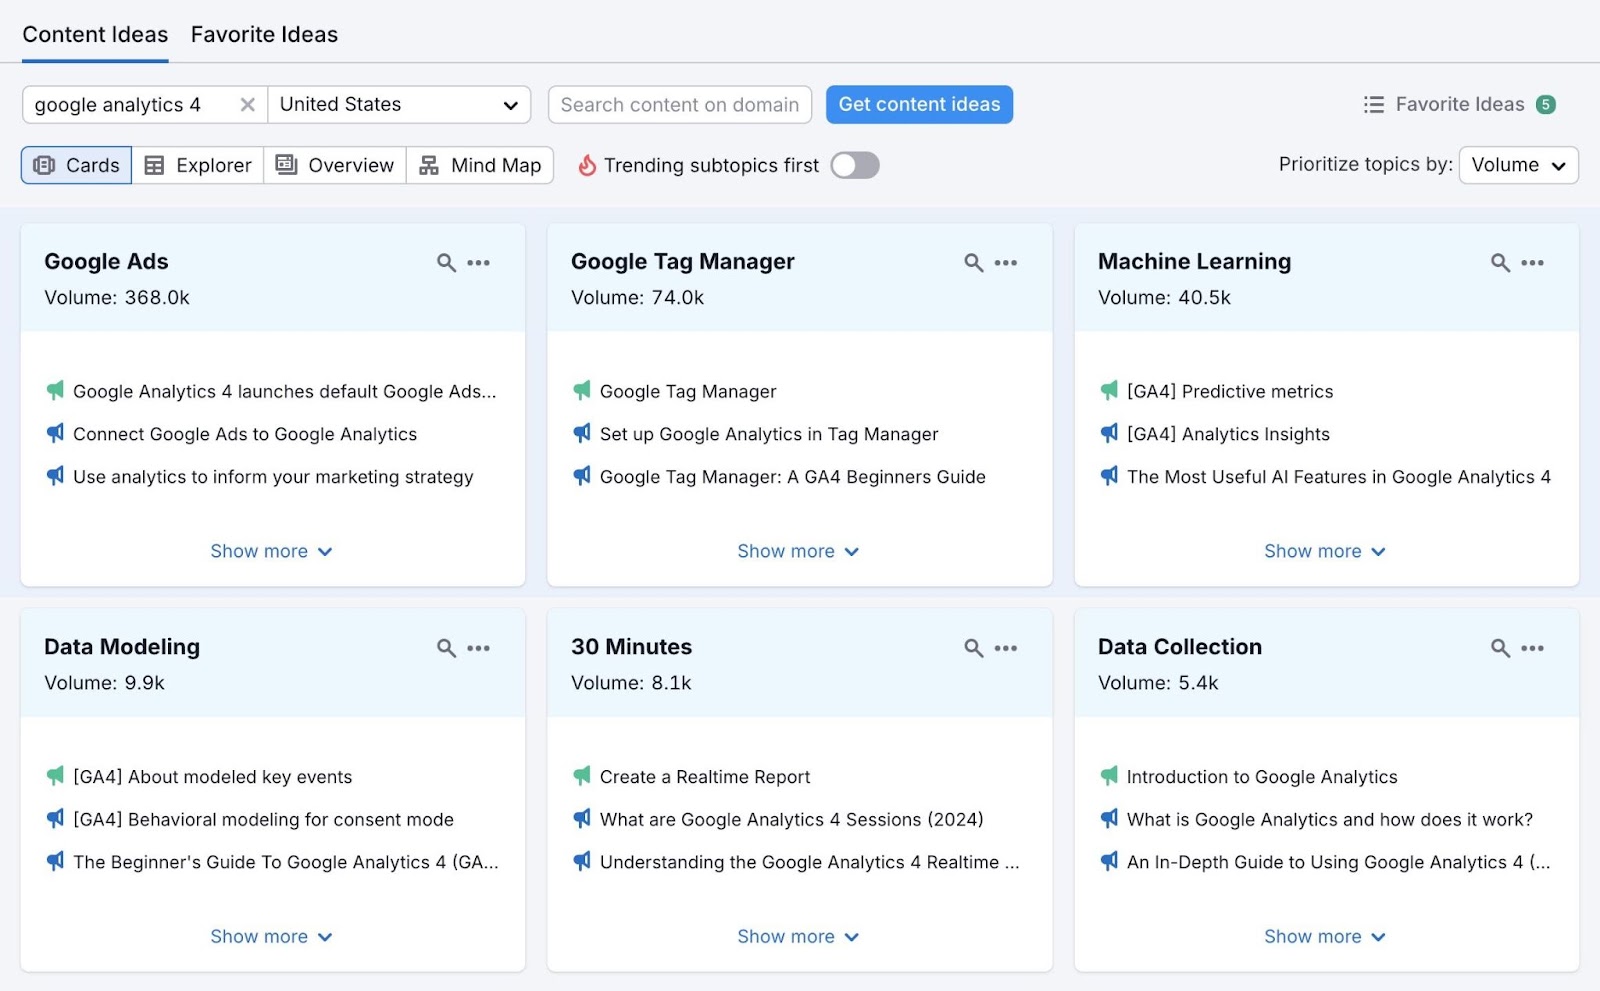1600x991 pixels.
Task: Switch to the Favorite Ideas tab
Action: (264, 35)
